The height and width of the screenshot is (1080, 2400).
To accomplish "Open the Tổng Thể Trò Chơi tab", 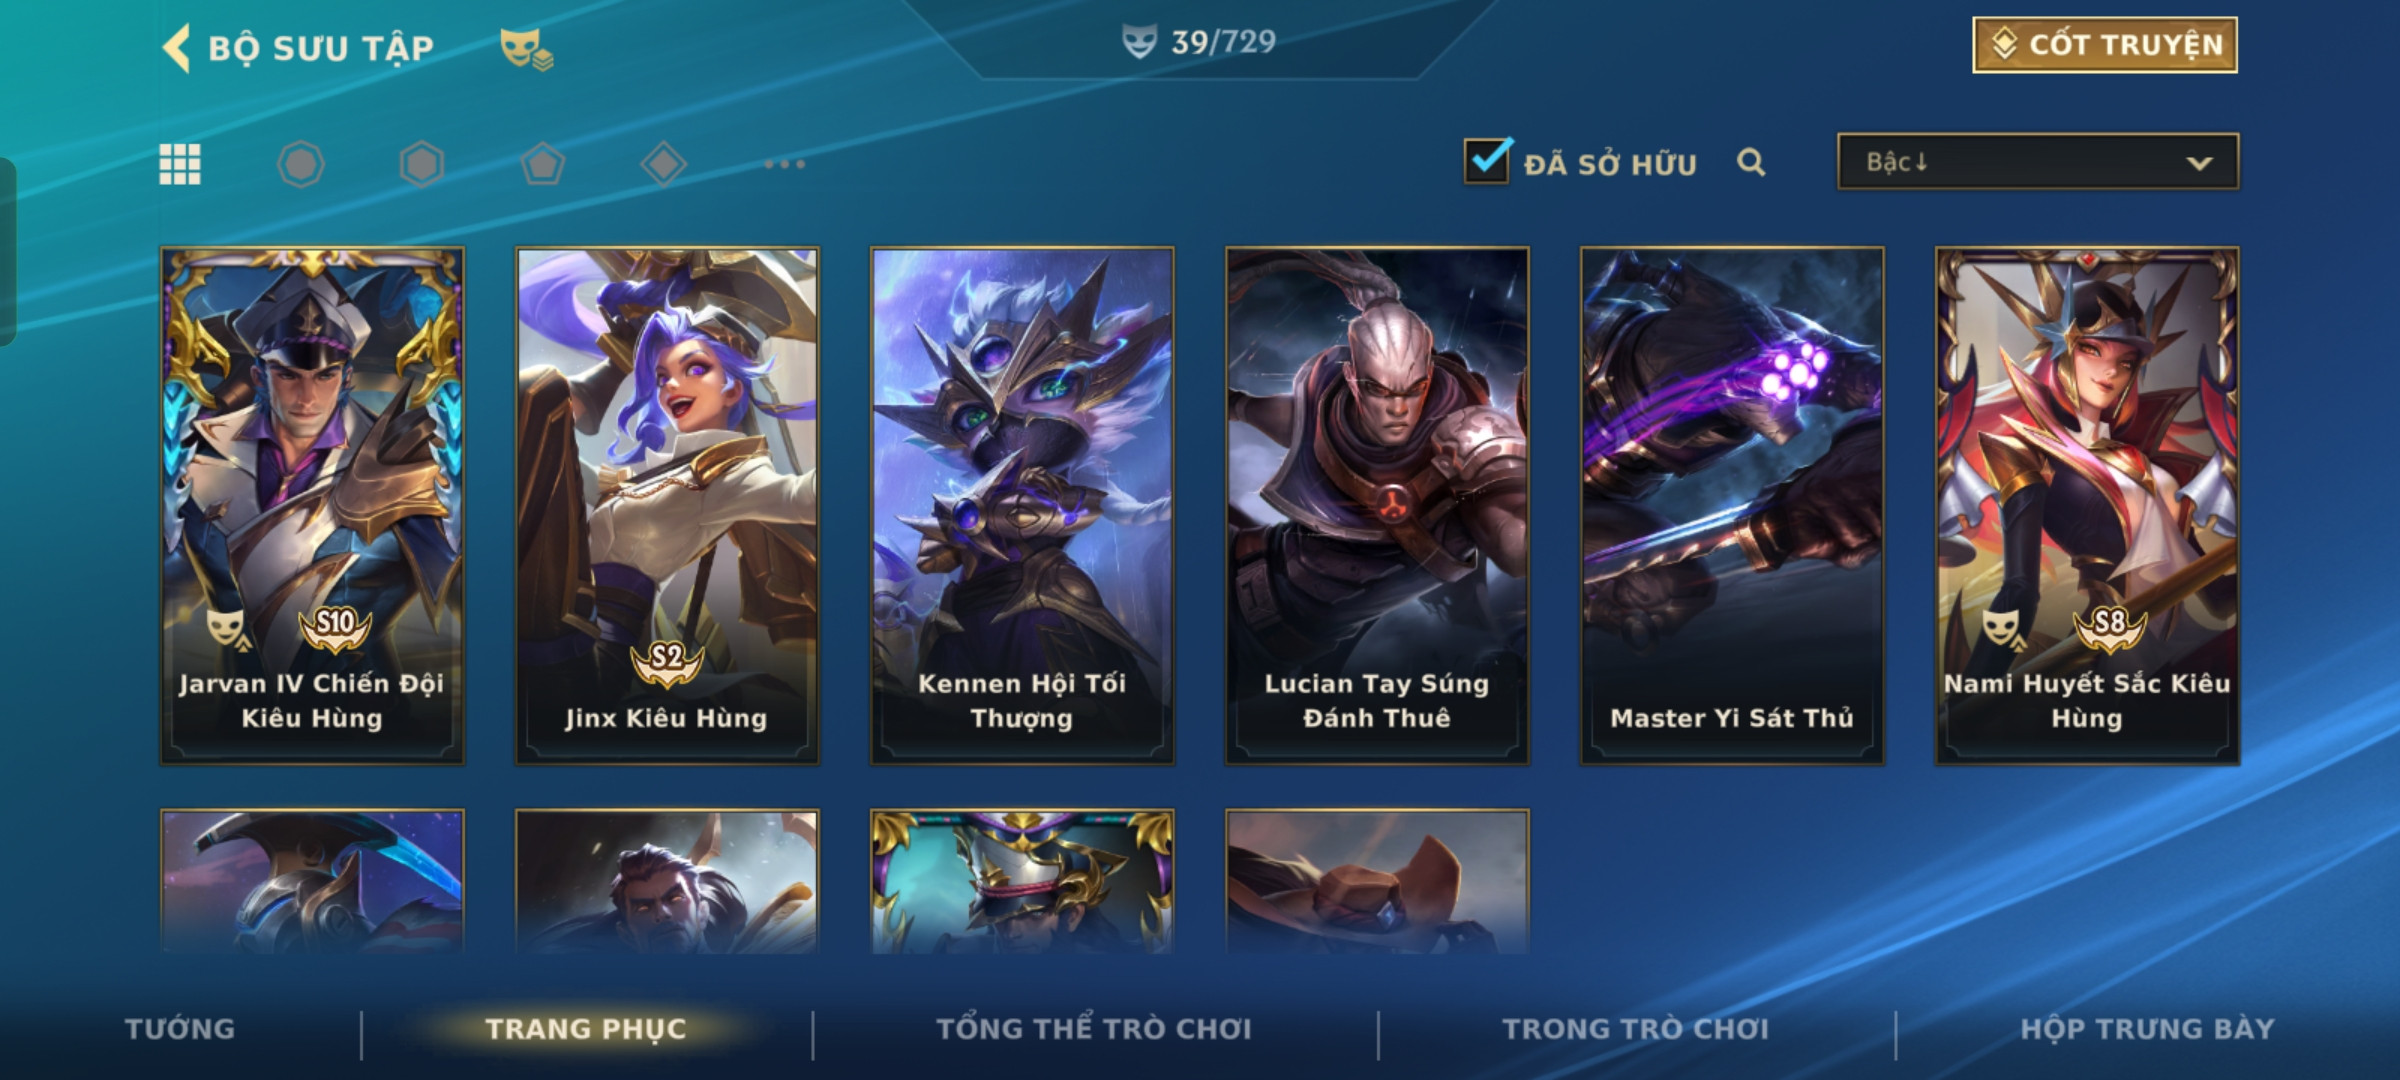I will [x=1094, y=1029].
